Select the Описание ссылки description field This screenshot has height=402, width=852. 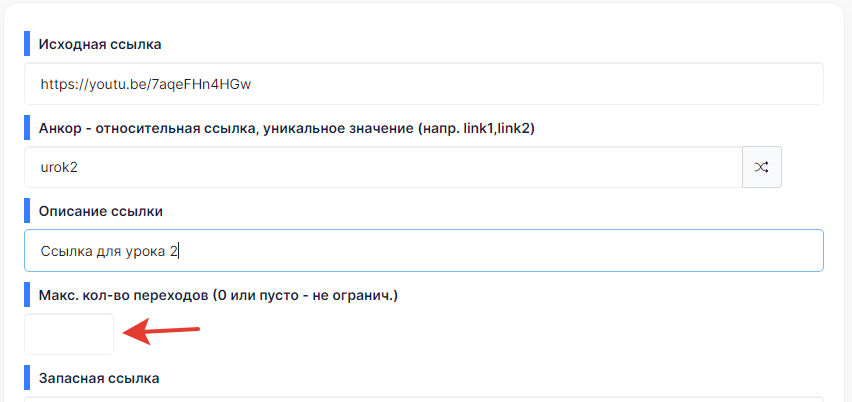click(424, 250)
